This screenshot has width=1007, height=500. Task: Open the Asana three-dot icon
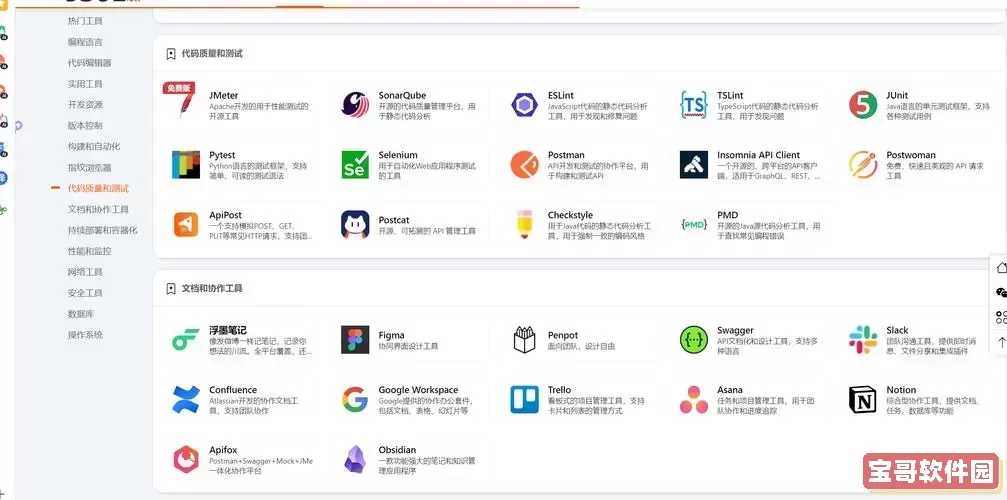[x=694, y=399]
